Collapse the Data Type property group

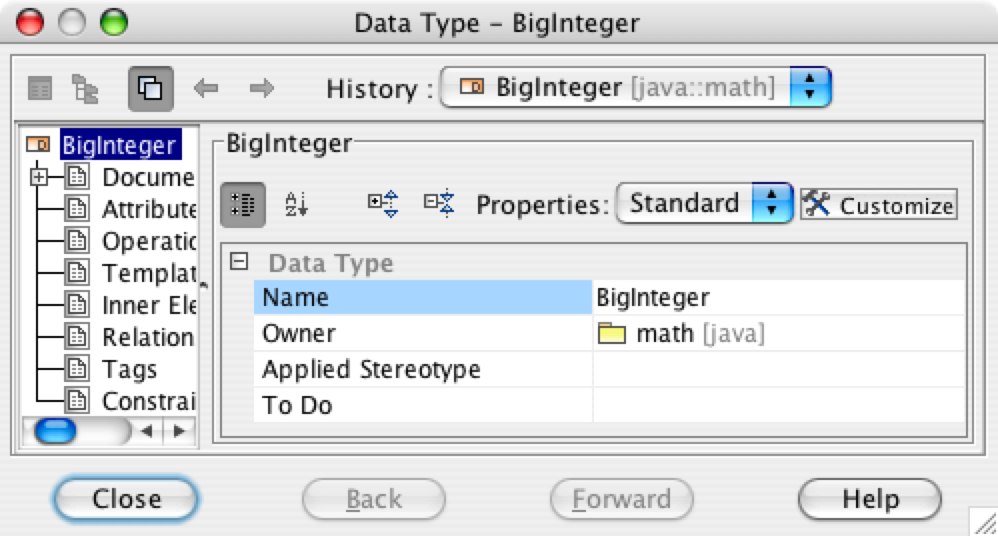tap(239, 262)
